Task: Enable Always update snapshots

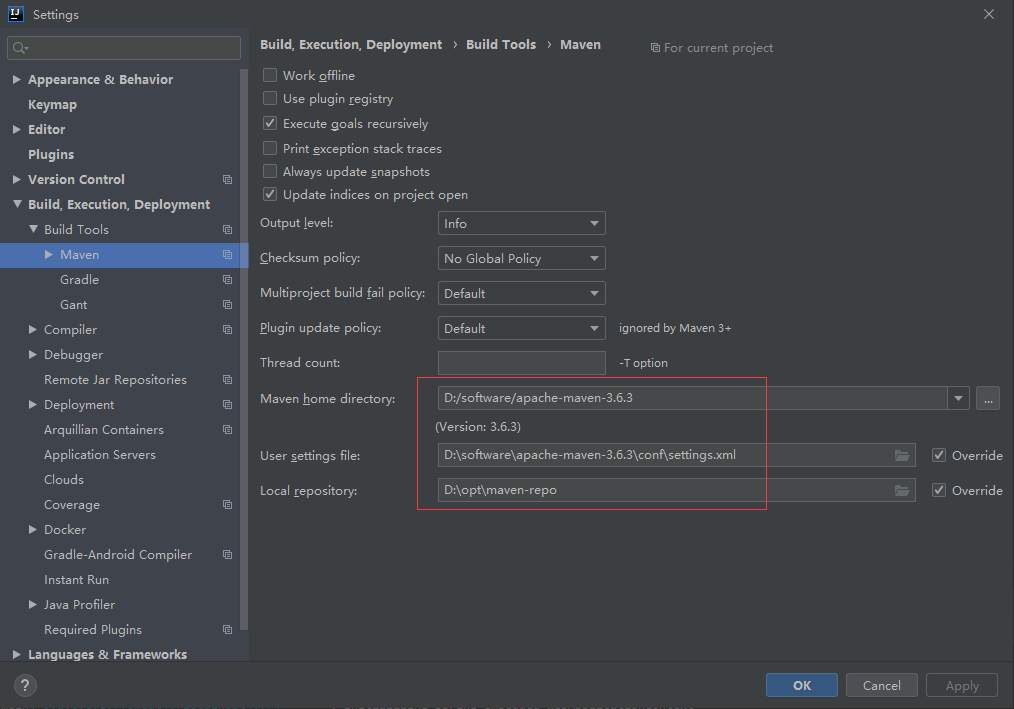Action: pyautogui.click(x=270, y=171)
